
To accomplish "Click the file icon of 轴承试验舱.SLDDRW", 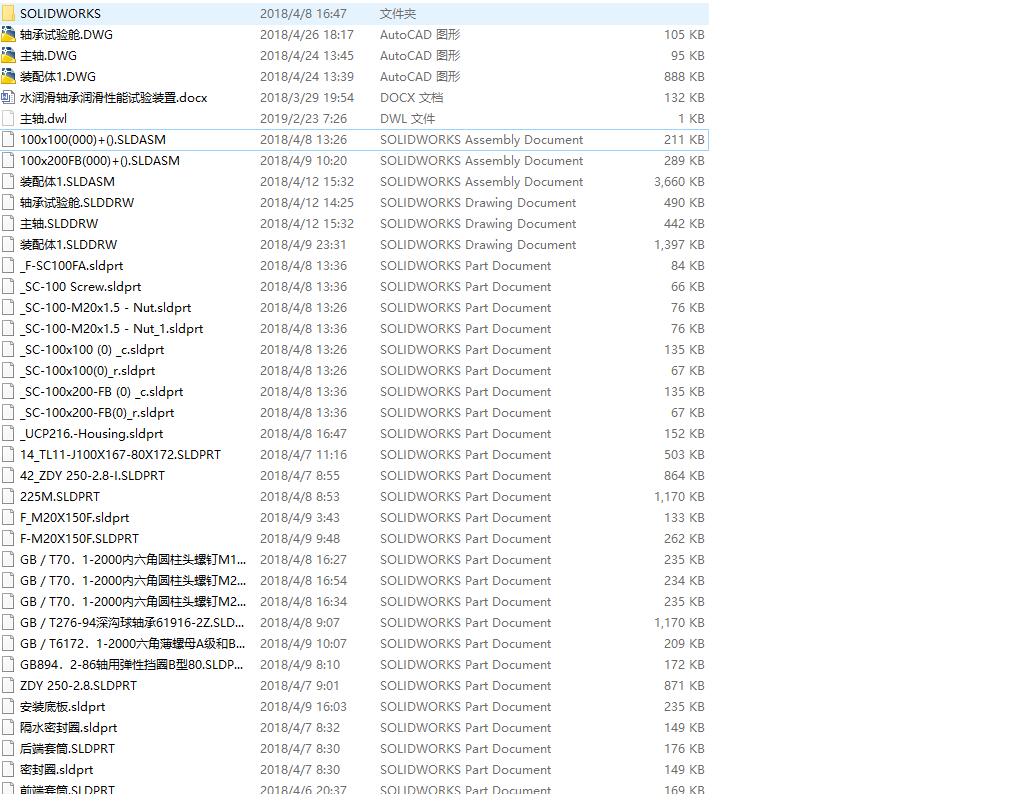I will 8,202.
